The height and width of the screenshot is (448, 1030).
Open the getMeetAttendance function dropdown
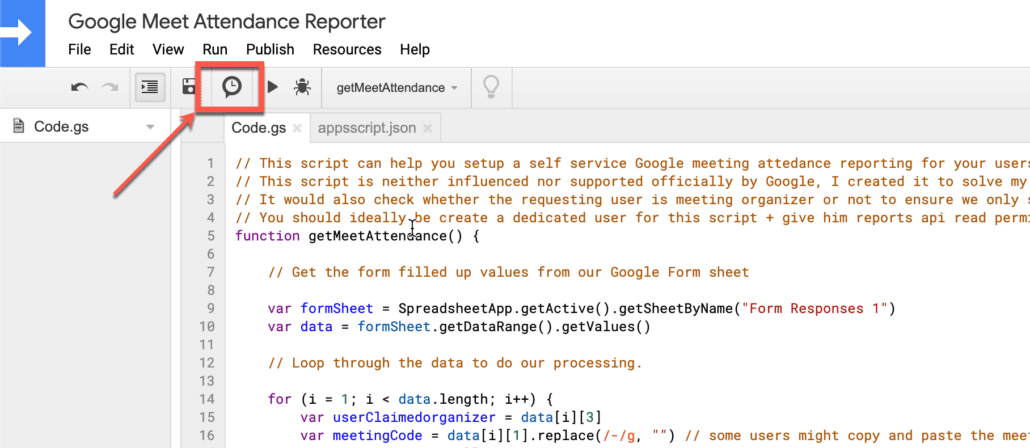coord(397,87)
